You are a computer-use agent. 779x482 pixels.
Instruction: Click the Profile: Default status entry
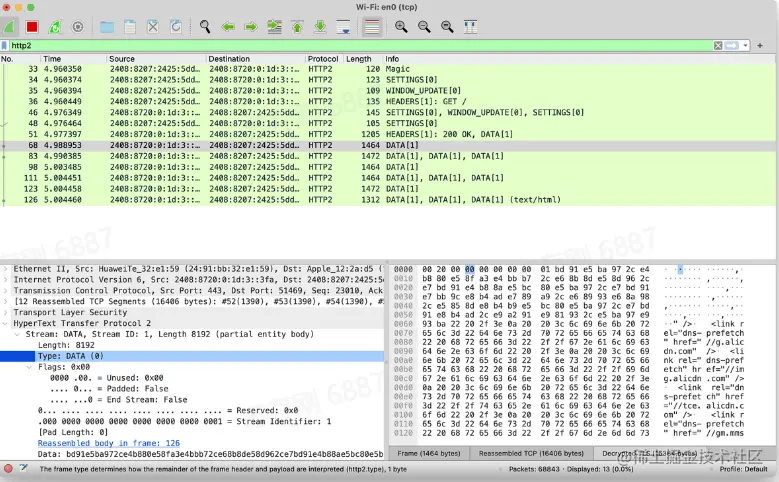tap(743, 469)
